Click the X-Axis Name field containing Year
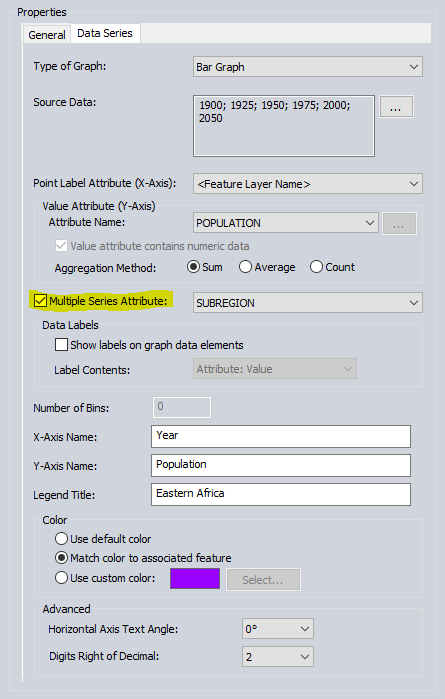Image resolution: width=445 pixels, height=699 pixels. coord(281,436)
